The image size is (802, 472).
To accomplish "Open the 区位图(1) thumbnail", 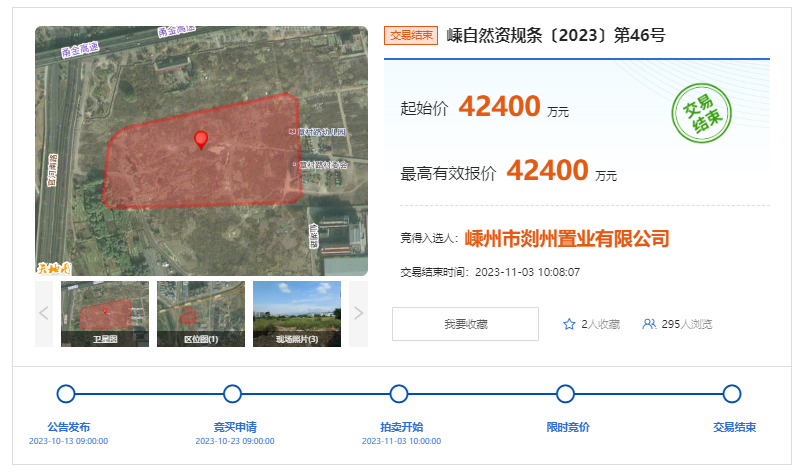I will click(201, 313).
